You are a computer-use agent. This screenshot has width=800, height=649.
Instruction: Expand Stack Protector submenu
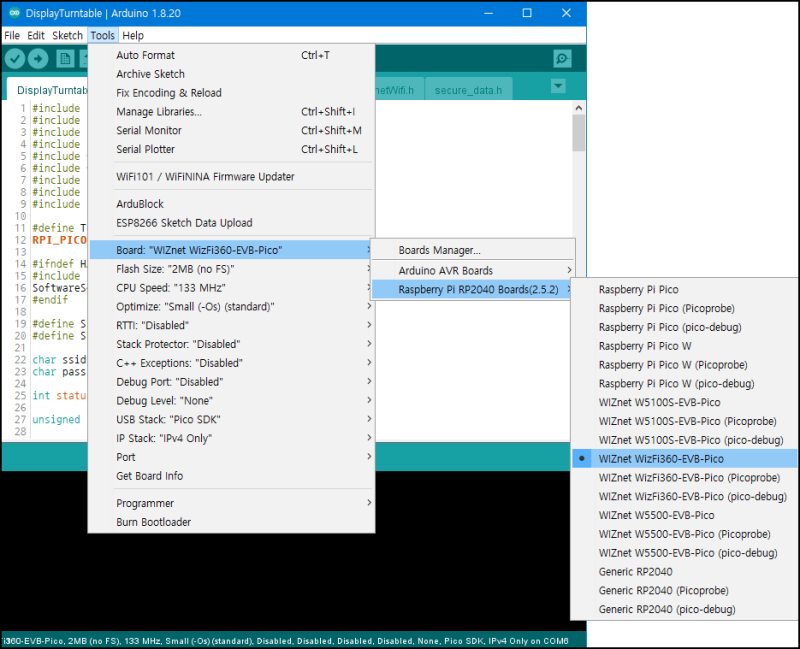tap(232, 344)
